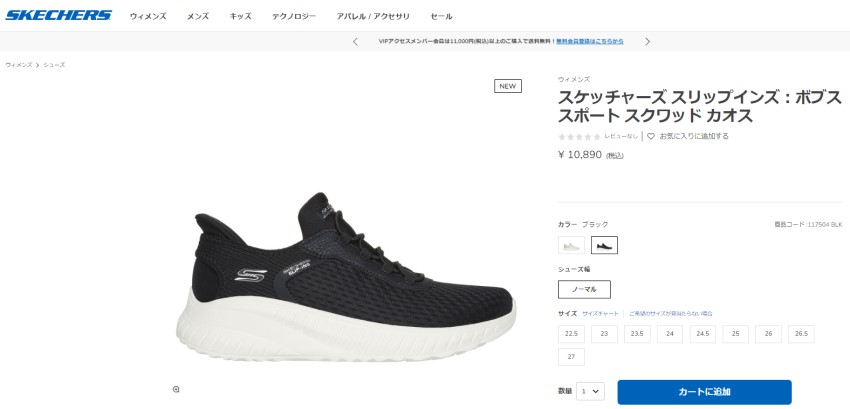Image resolution: width=850 pixels, height=409 pixels.
Task: Show next promo banner with right arrow
Action: (647, 41)
